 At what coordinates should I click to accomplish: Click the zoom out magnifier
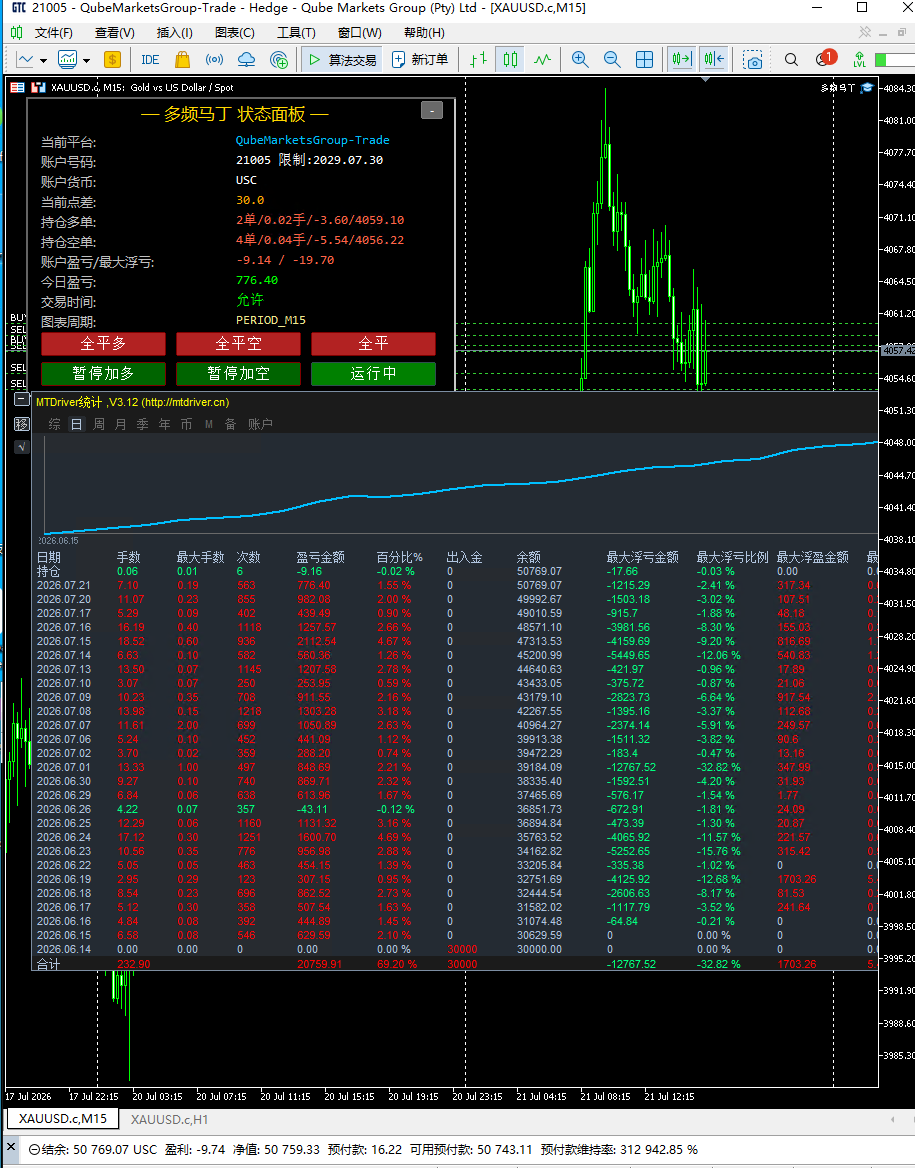612,60
